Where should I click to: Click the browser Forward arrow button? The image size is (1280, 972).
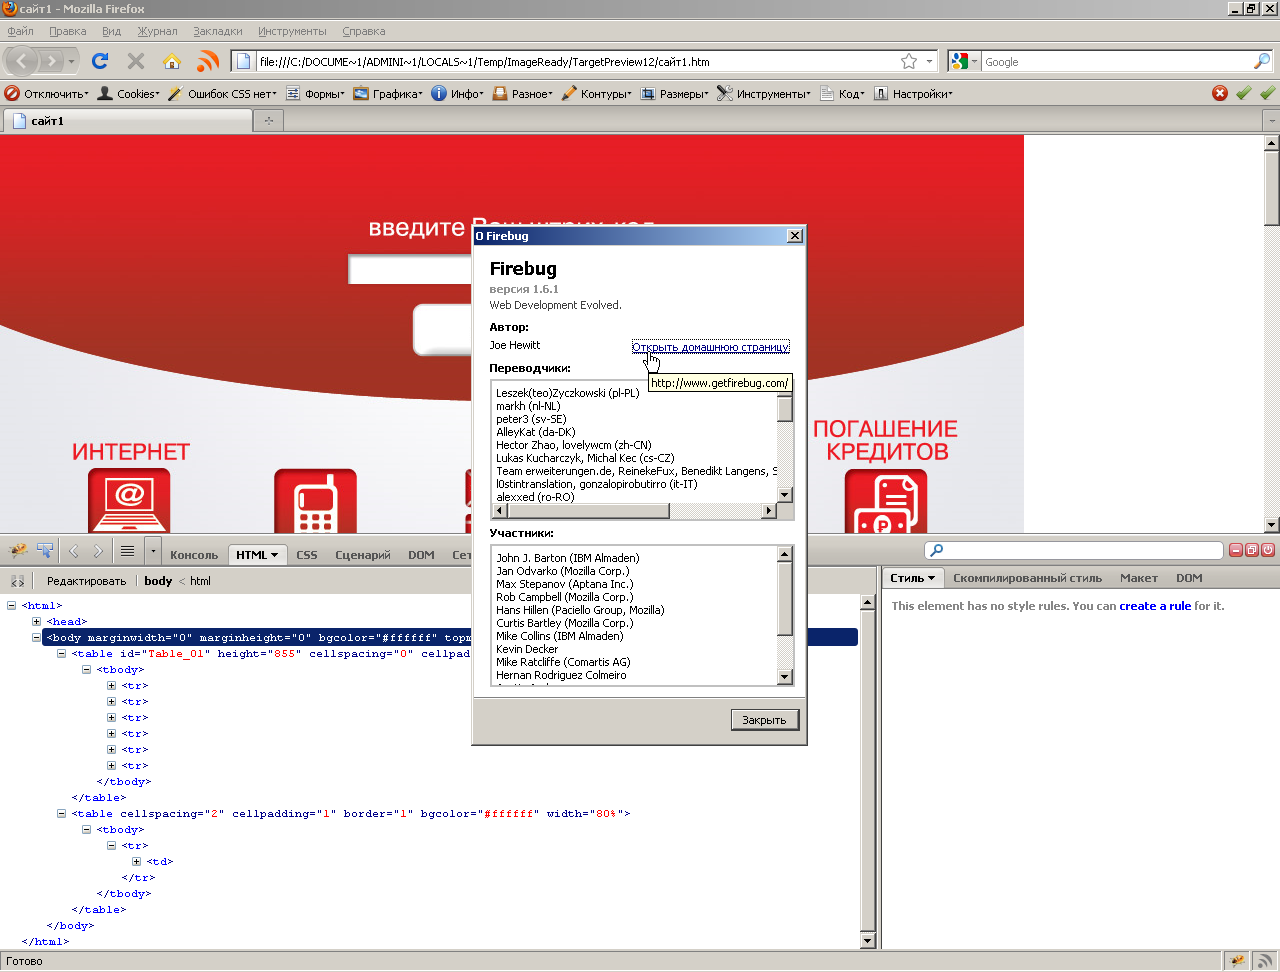[x=53, y=62]
